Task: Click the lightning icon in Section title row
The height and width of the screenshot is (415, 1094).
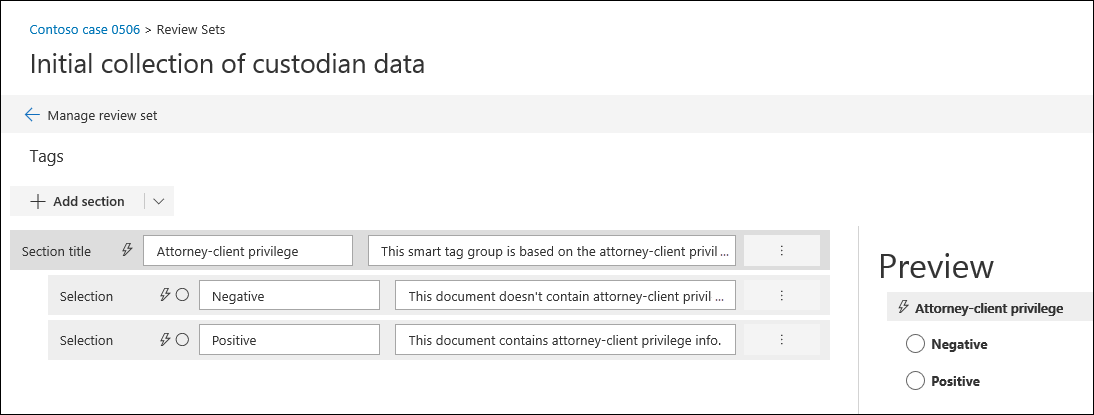Action: click(x=127, y=251)
